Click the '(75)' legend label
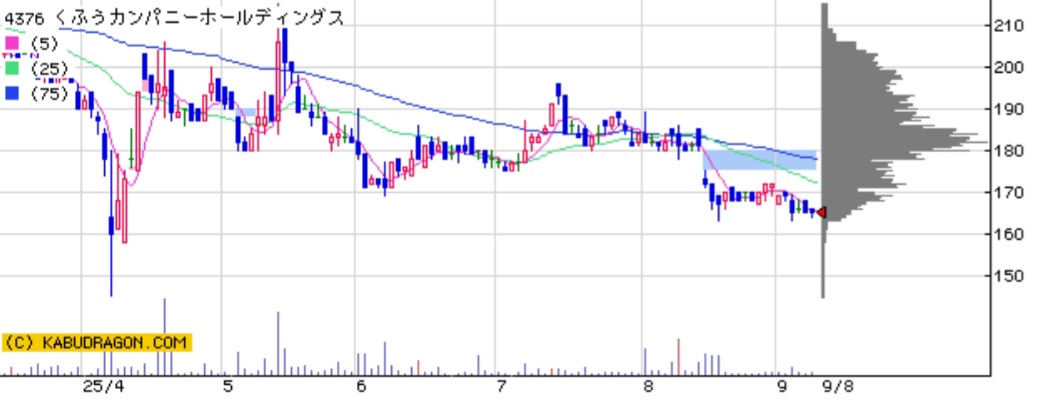The width and height of the screenshot is (1063, 410). point(49,93)
